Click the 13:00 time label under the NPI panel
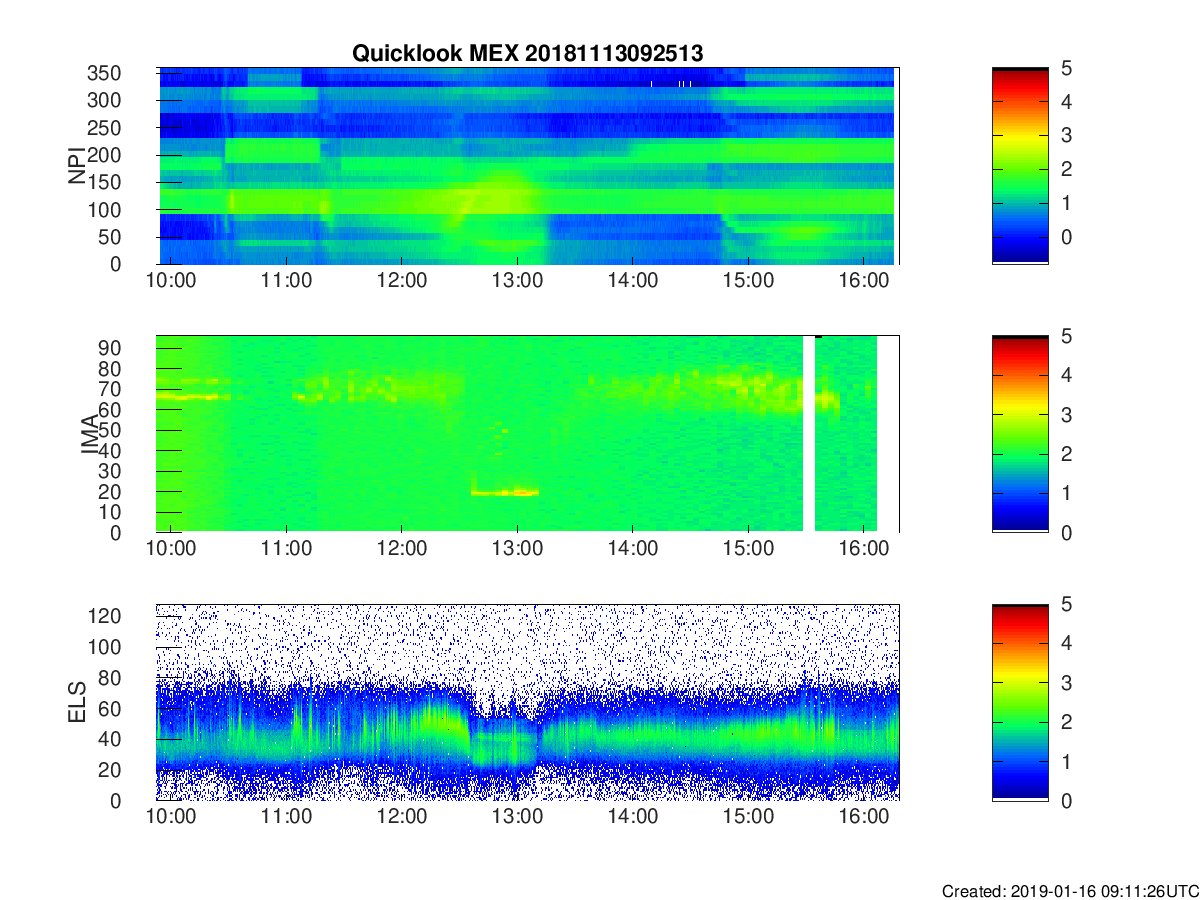This screenshot has width=1200, height=900. point(517,281)
